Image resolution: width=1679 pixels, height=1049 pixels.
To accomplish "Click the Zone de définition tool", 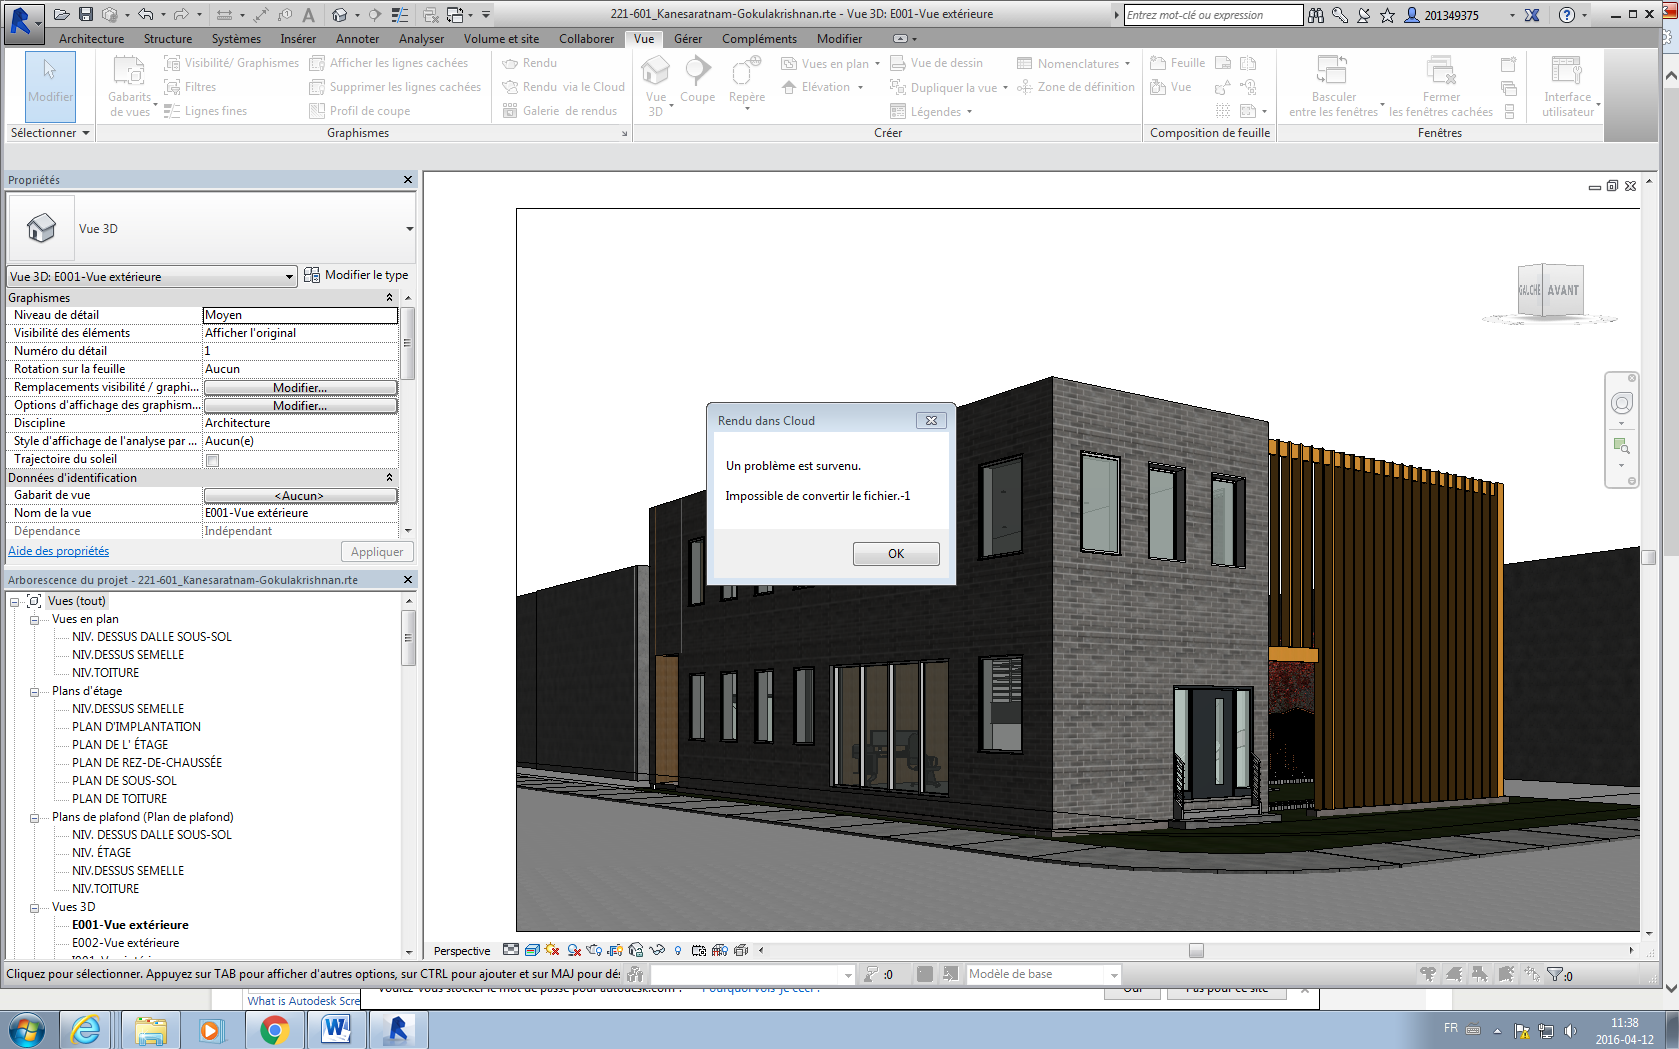I will [1076, 87].
